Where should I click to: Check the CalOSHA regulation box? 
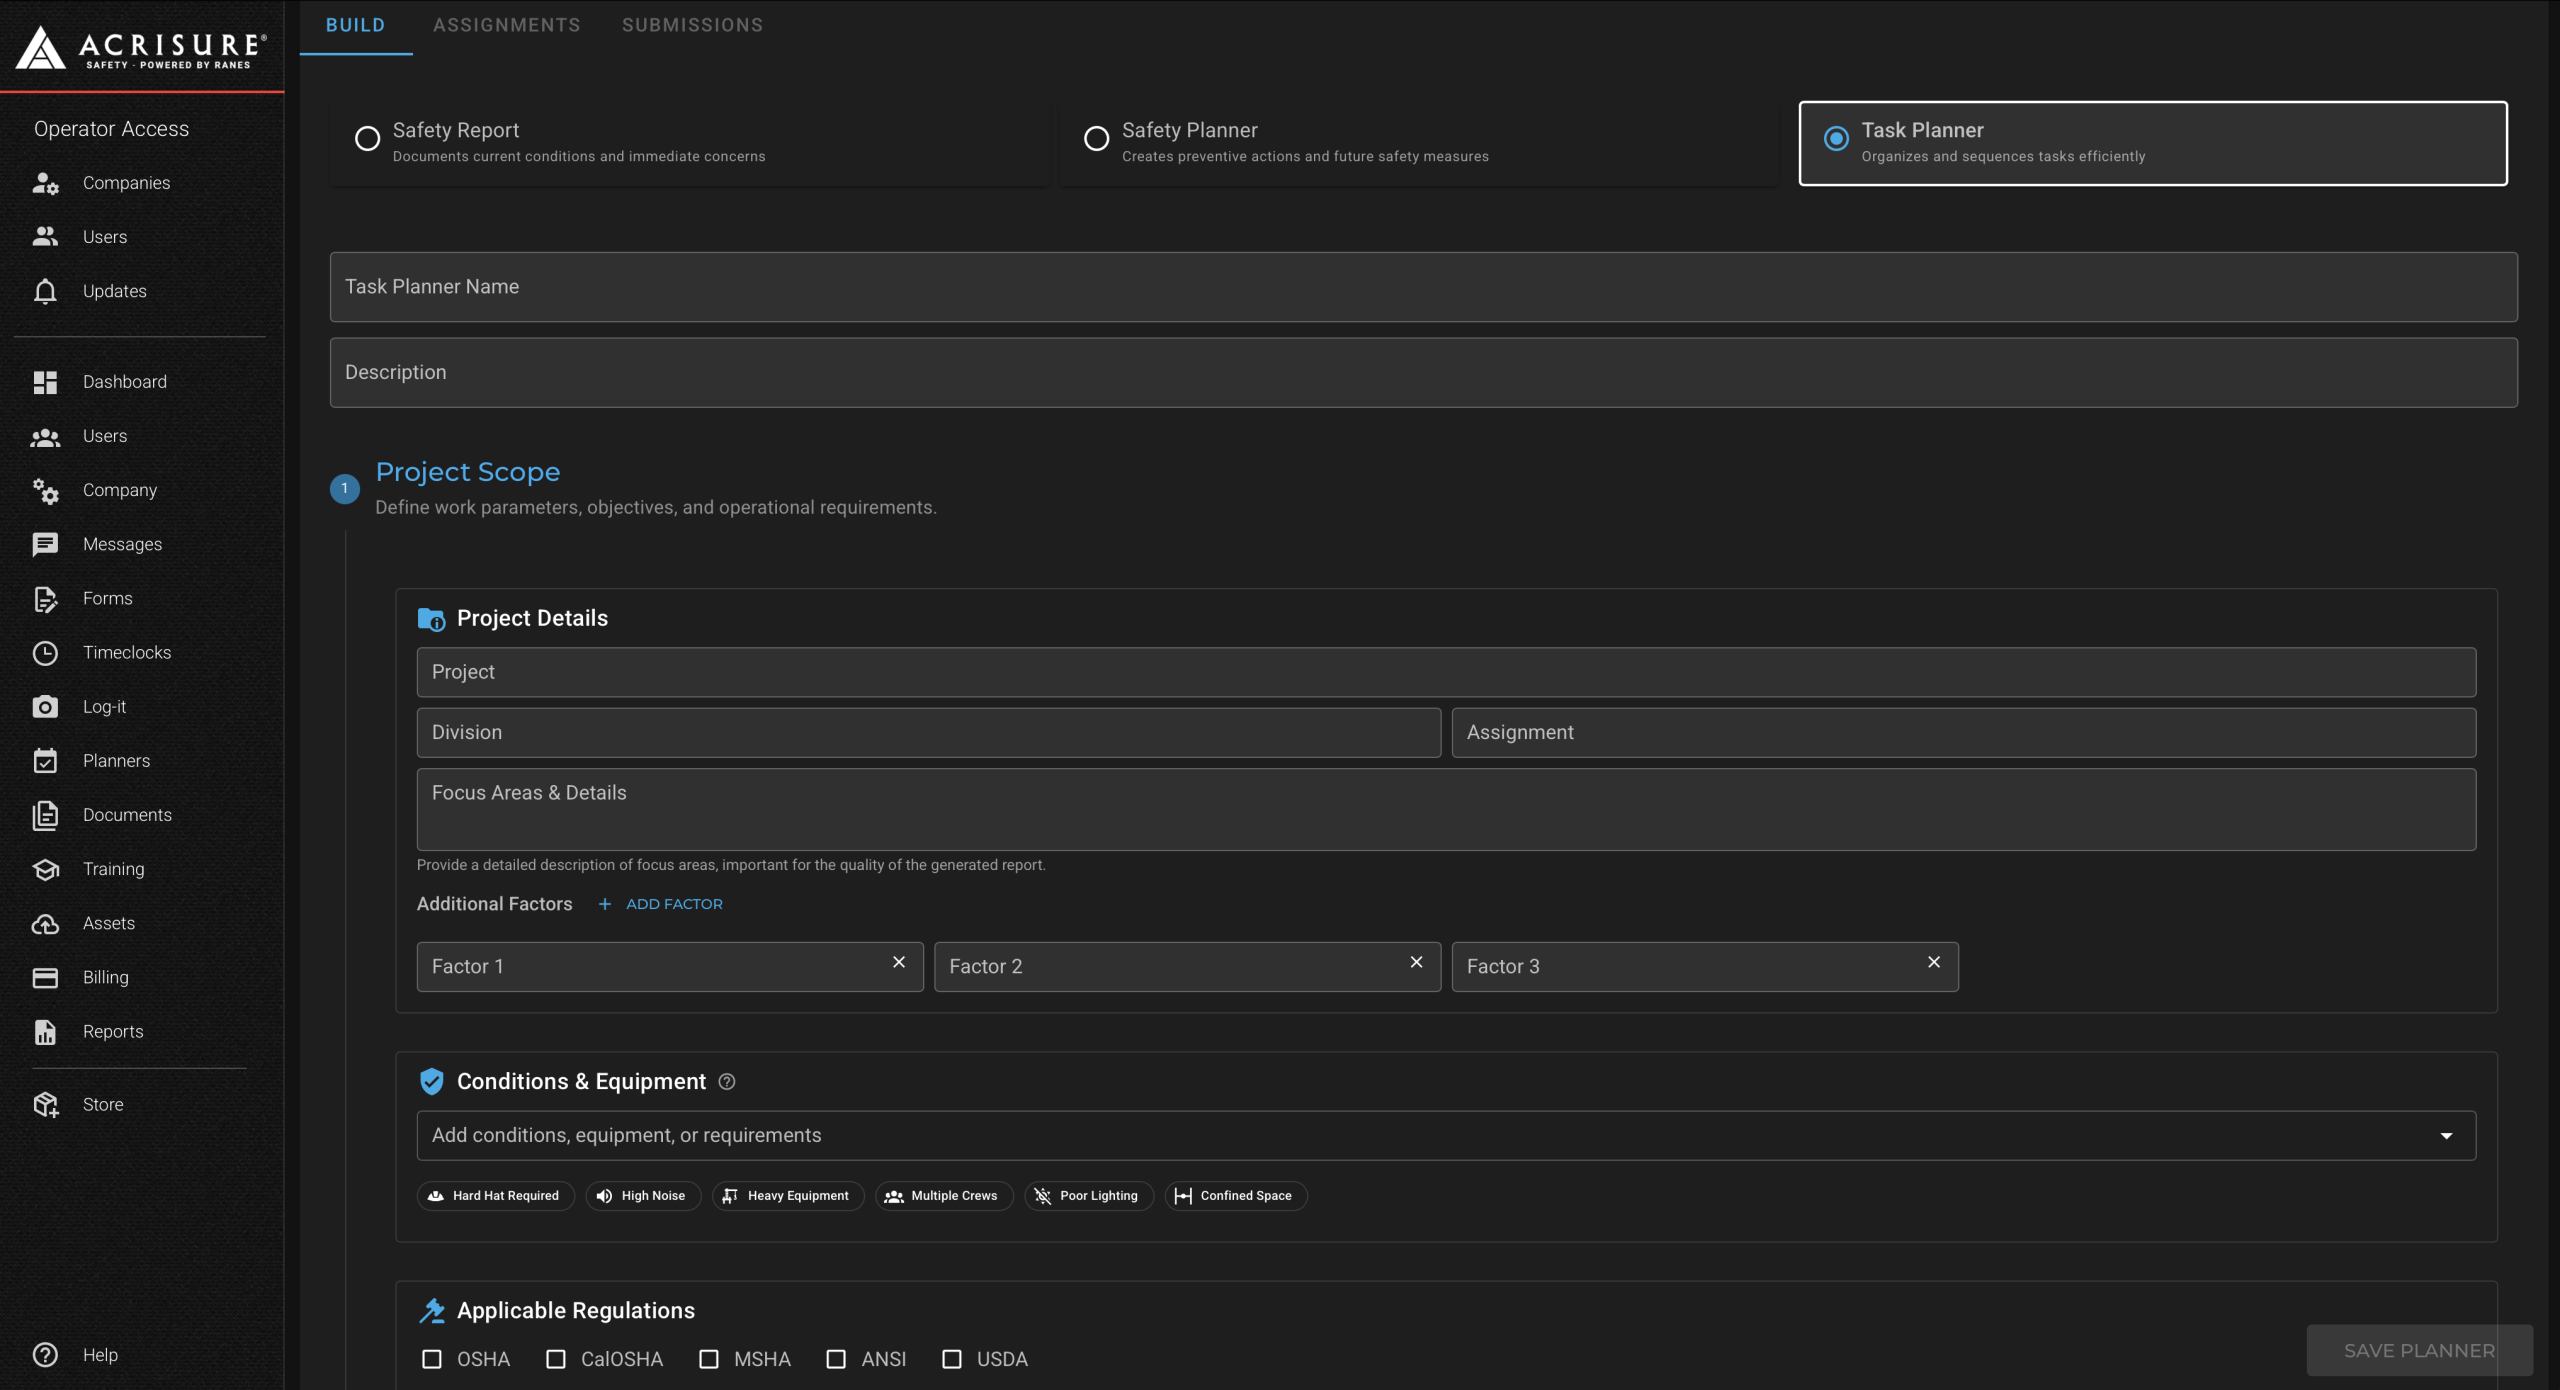tap(556, 1359)
